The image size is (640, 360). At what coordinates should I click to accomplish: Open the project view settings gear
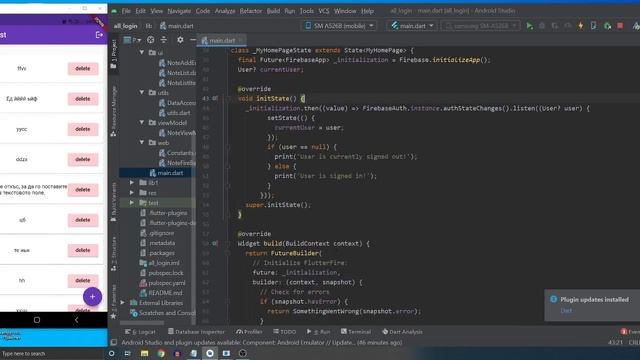(180, 40)
